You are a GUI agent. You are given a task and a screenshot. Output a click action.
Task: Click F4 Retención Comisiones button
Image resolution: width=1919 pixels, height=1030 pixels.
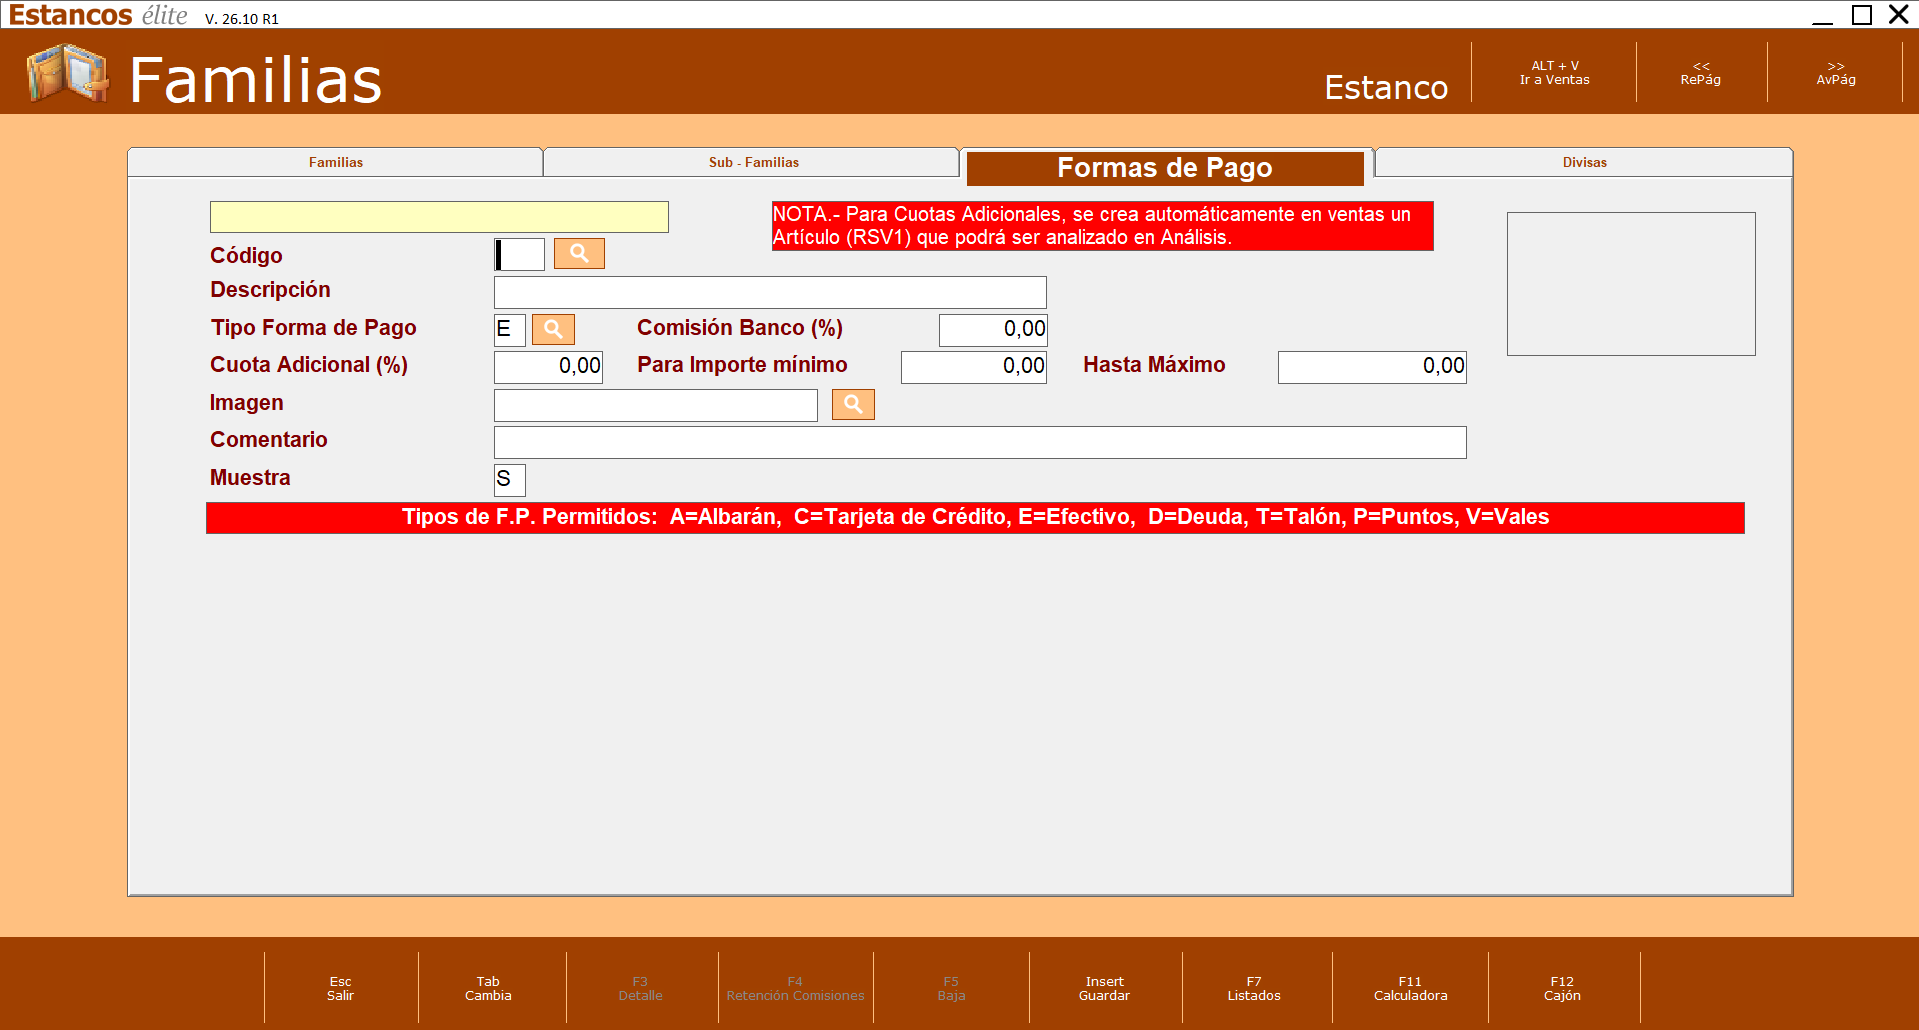(795, 988)
